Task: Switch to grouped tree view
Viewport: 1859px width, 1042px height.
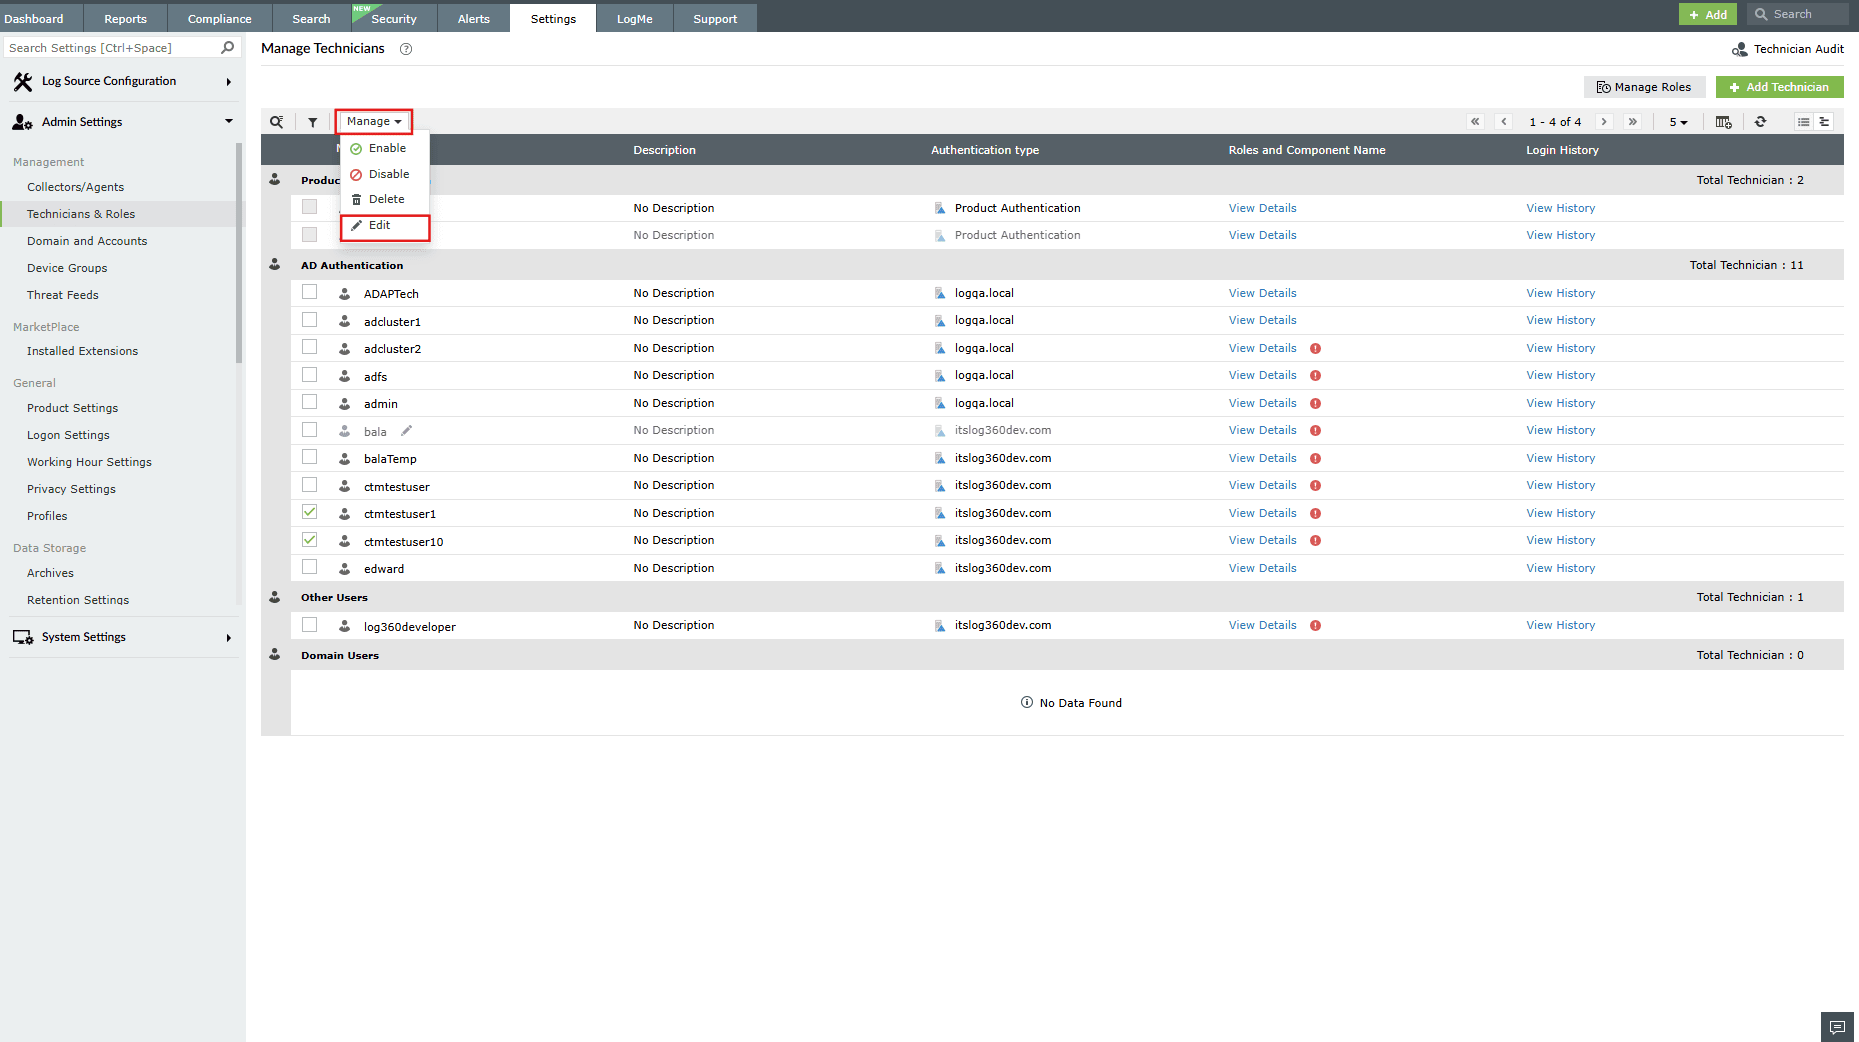Action: click(x=1824, y=122)
